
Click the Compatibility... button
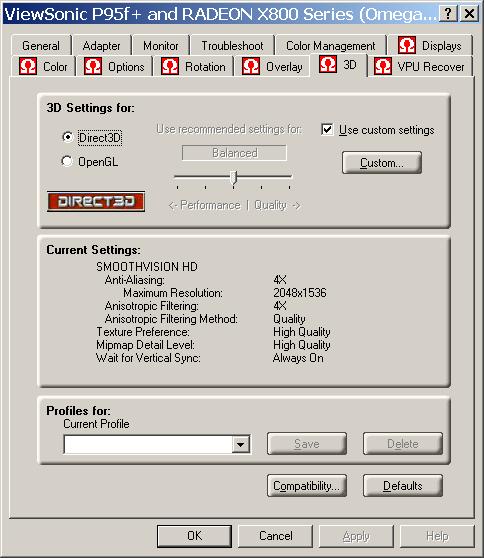pos(307,485)
